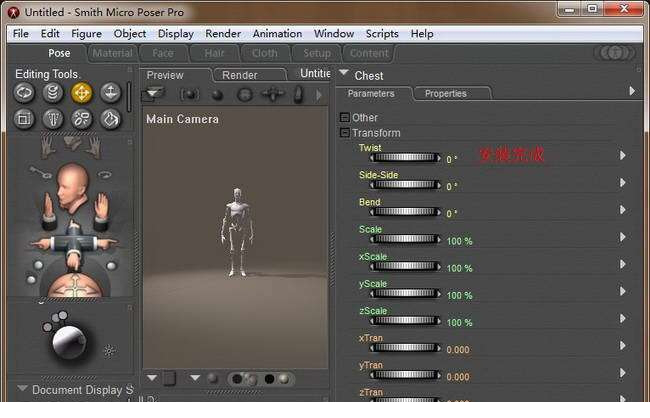The width and height of the screenshot is (650, 418).
Task: Click the right hand camera icon
Action: (x=95, y=147)
